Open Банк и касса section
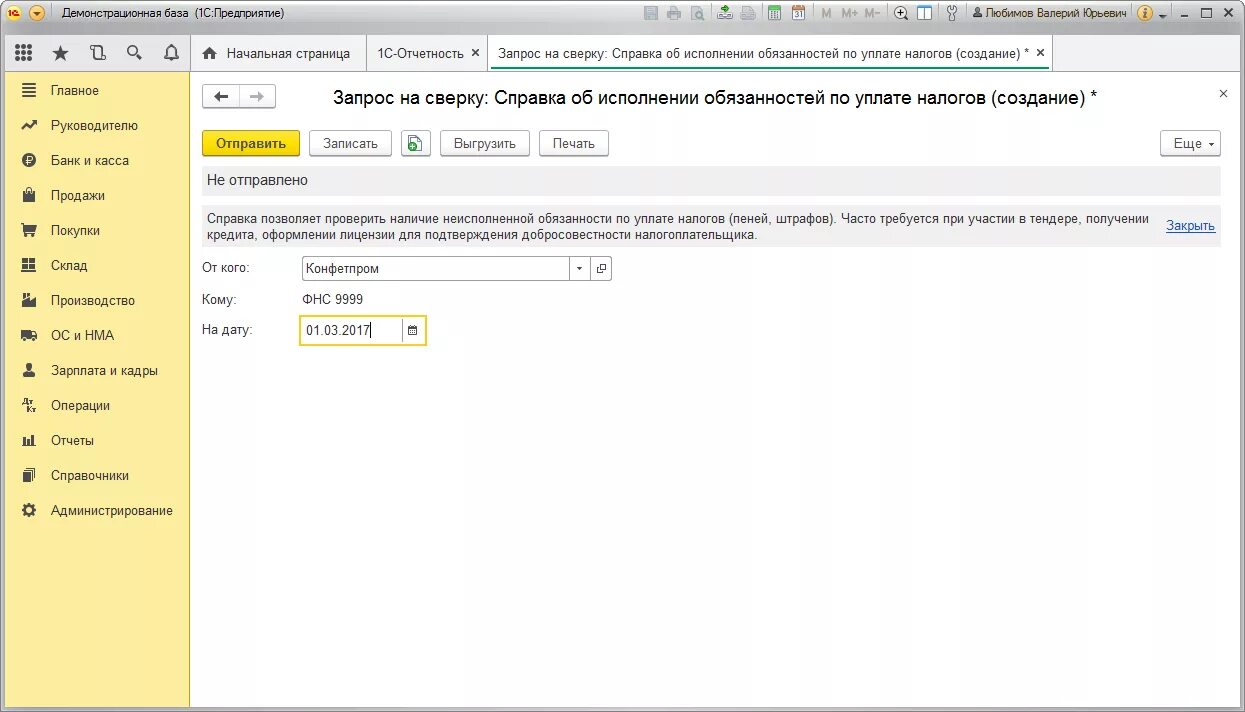Image resolution: width=1245 pixels, height=712 pixels. tap(96, 160)
